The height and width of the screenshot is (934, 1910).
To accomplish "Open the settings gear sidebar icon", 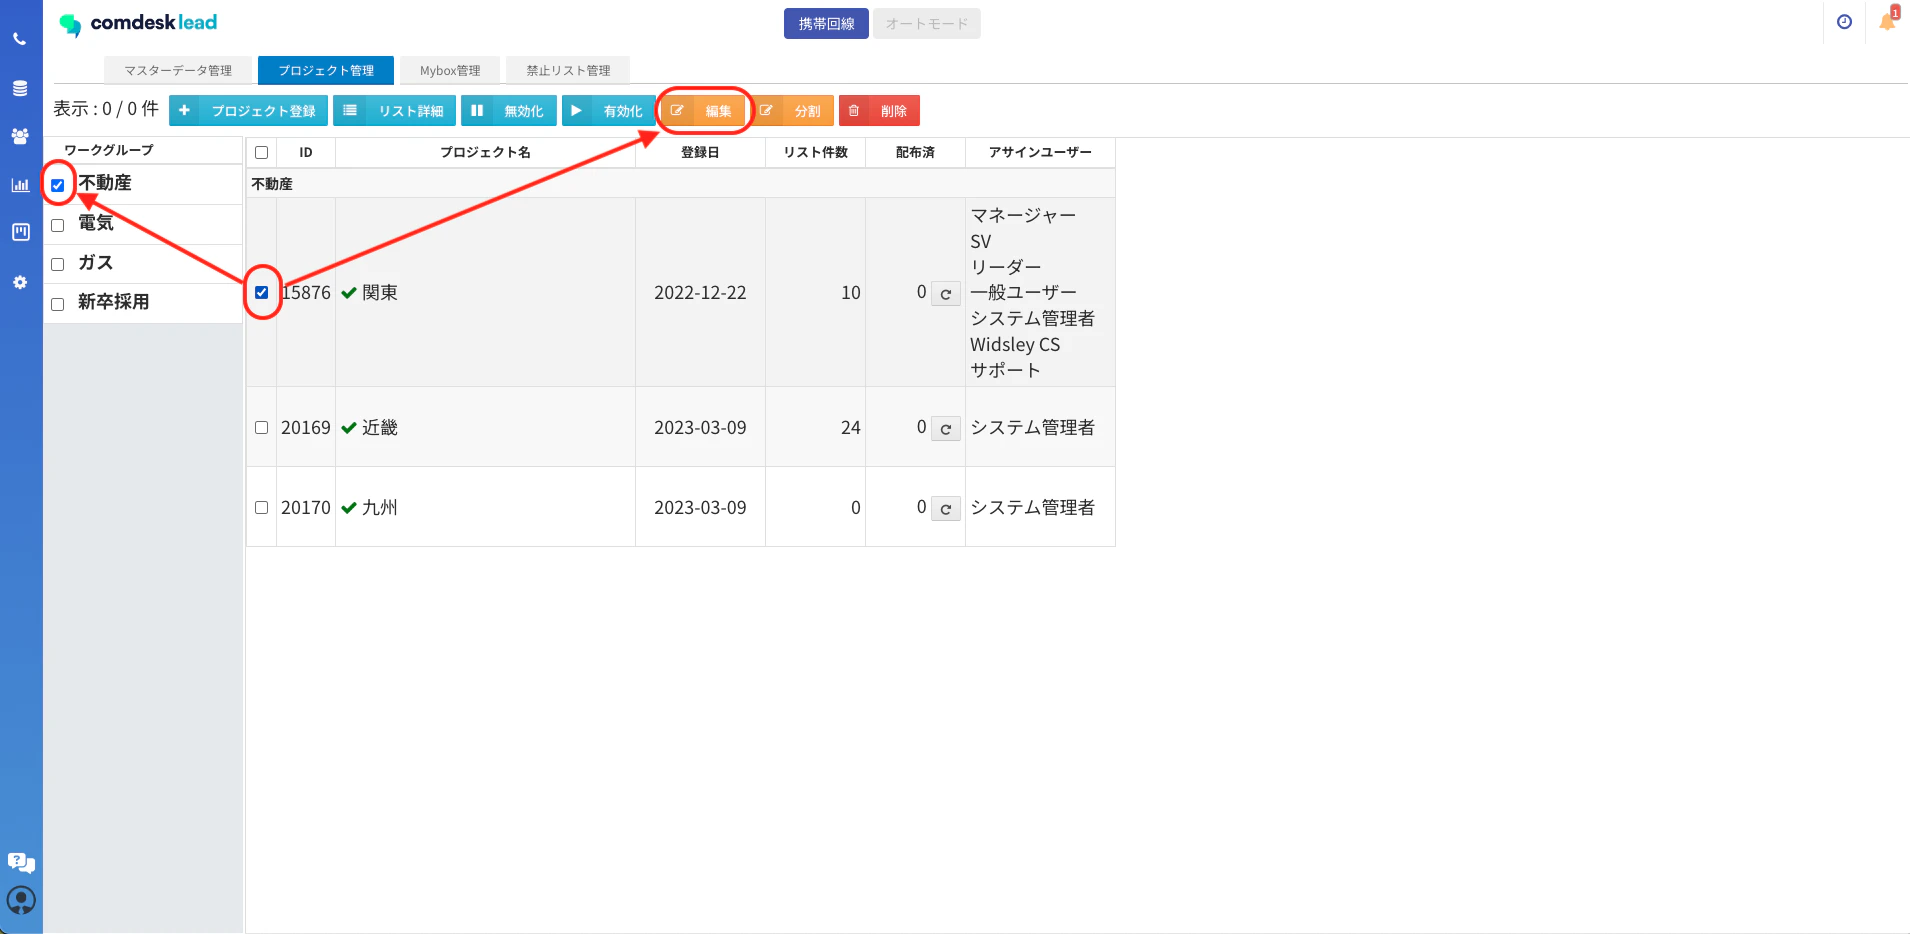I will pos(20,282).
